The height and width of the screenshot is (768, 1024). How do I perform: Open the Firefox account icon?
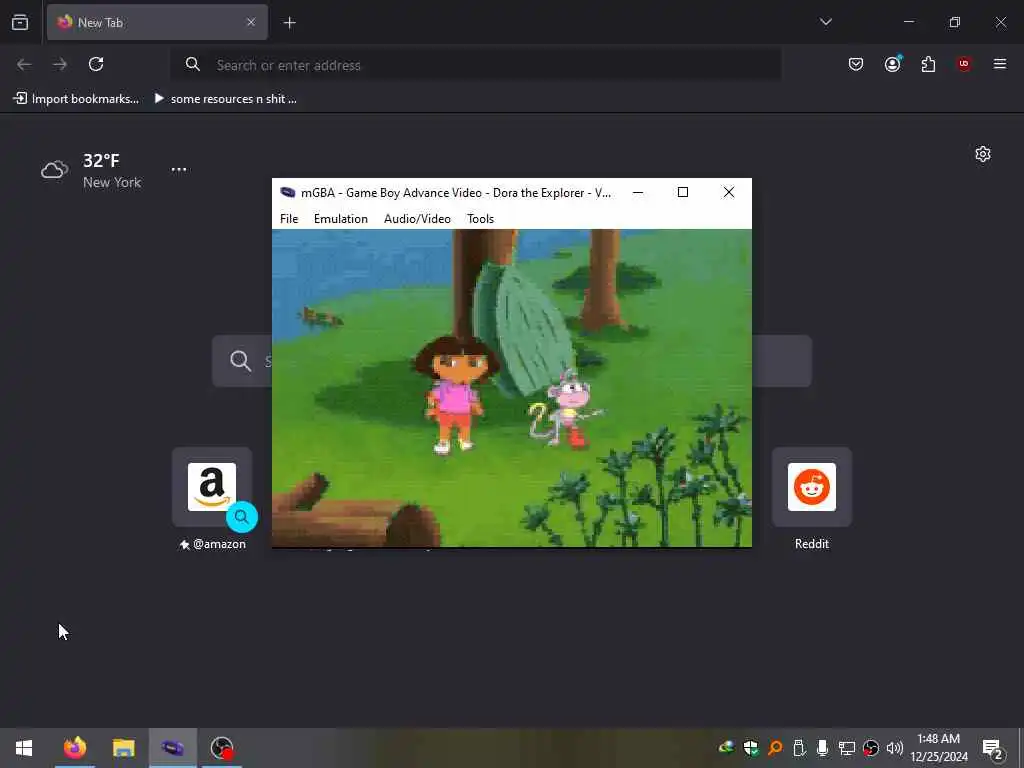(892, 64)
